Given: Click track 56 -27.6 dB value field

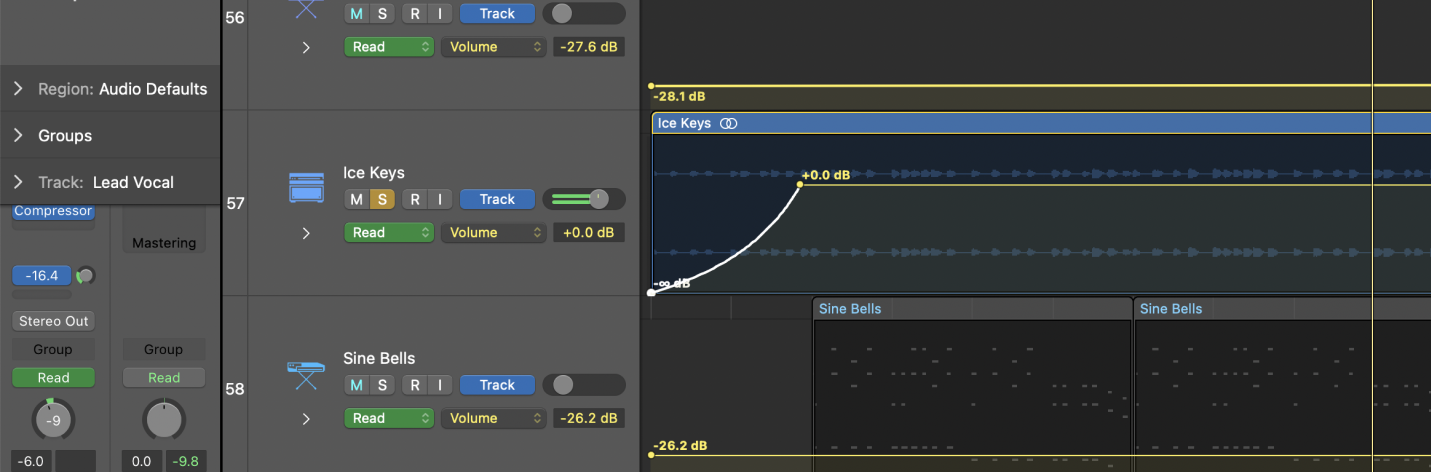Looking at the screenshot, I should pos(589,46).
